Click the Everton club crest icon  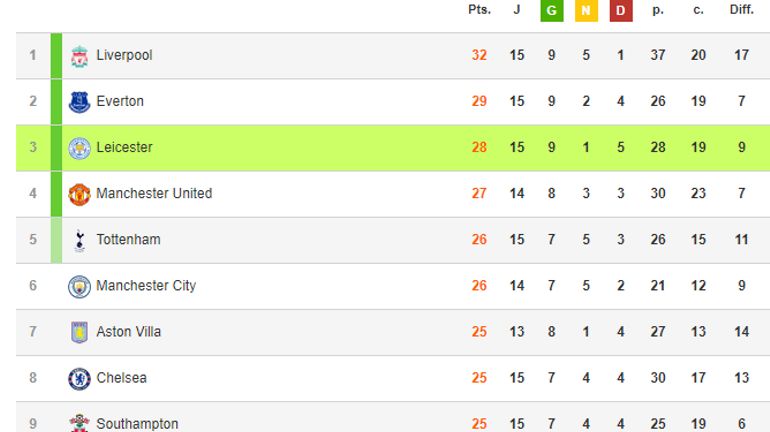click(x=79, y=102)
